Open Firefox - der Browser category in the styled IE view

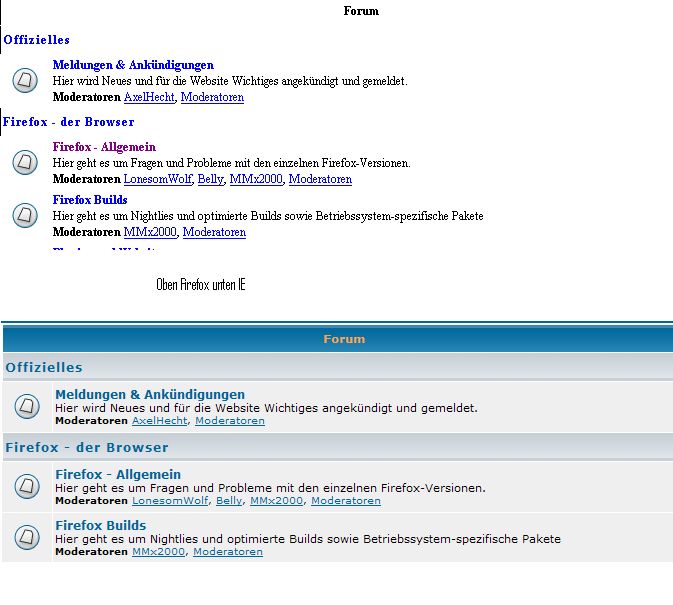(x=87, y=448)
